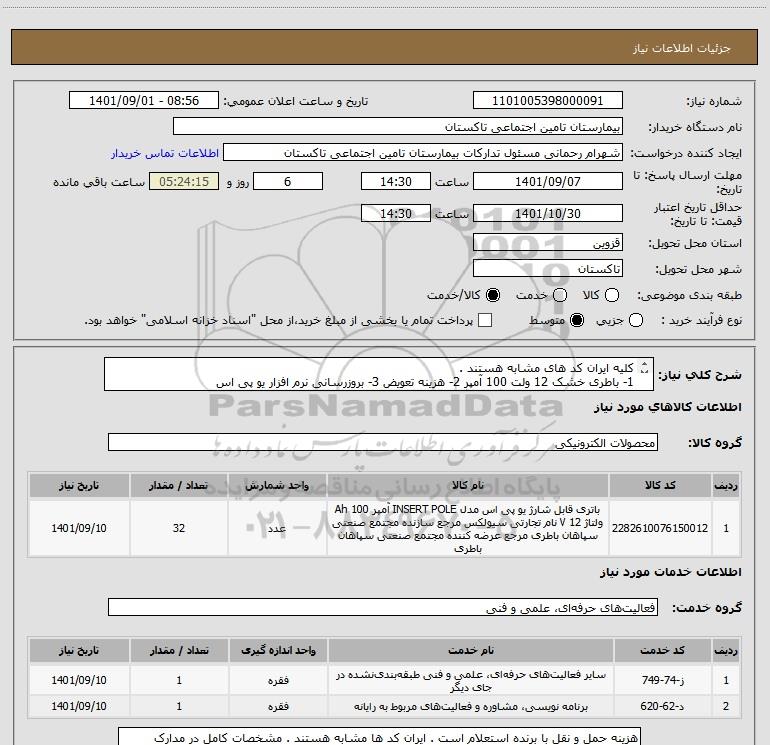The image size is (770, 745).
Task: Select the متوسط purchase type radio
Action: coord(577,321)
